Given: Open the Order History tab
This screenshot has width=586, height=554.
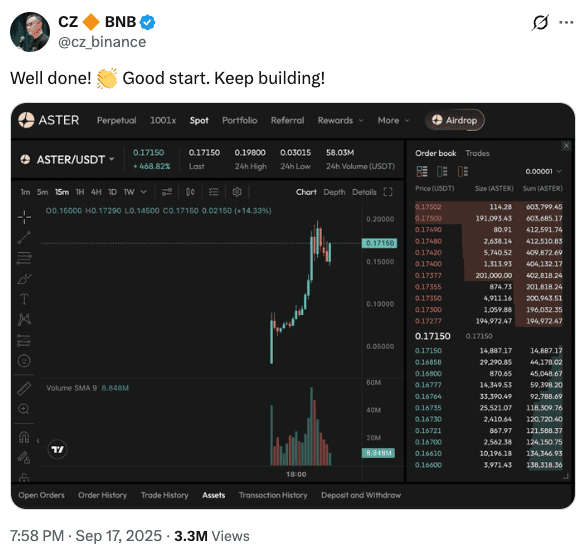Looking at the screenshot, I should 102,495.
